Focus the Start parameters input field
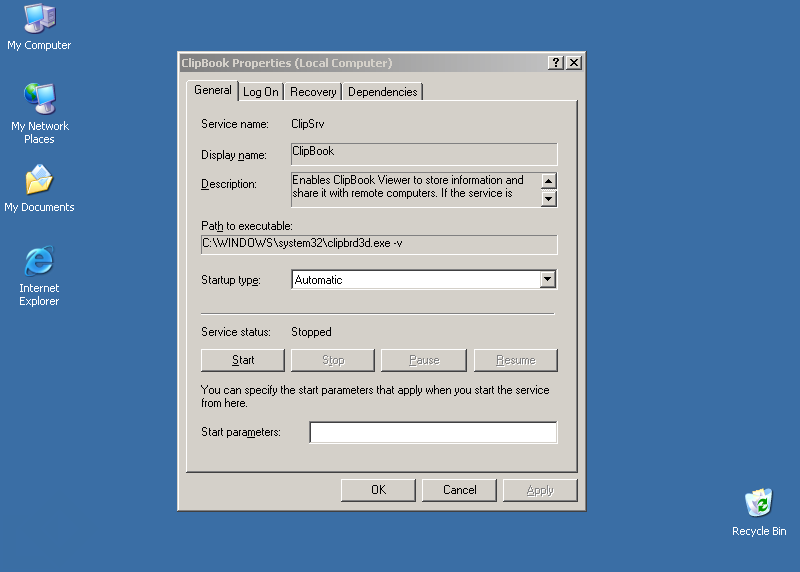800x572 pixels. pos(433,432)
